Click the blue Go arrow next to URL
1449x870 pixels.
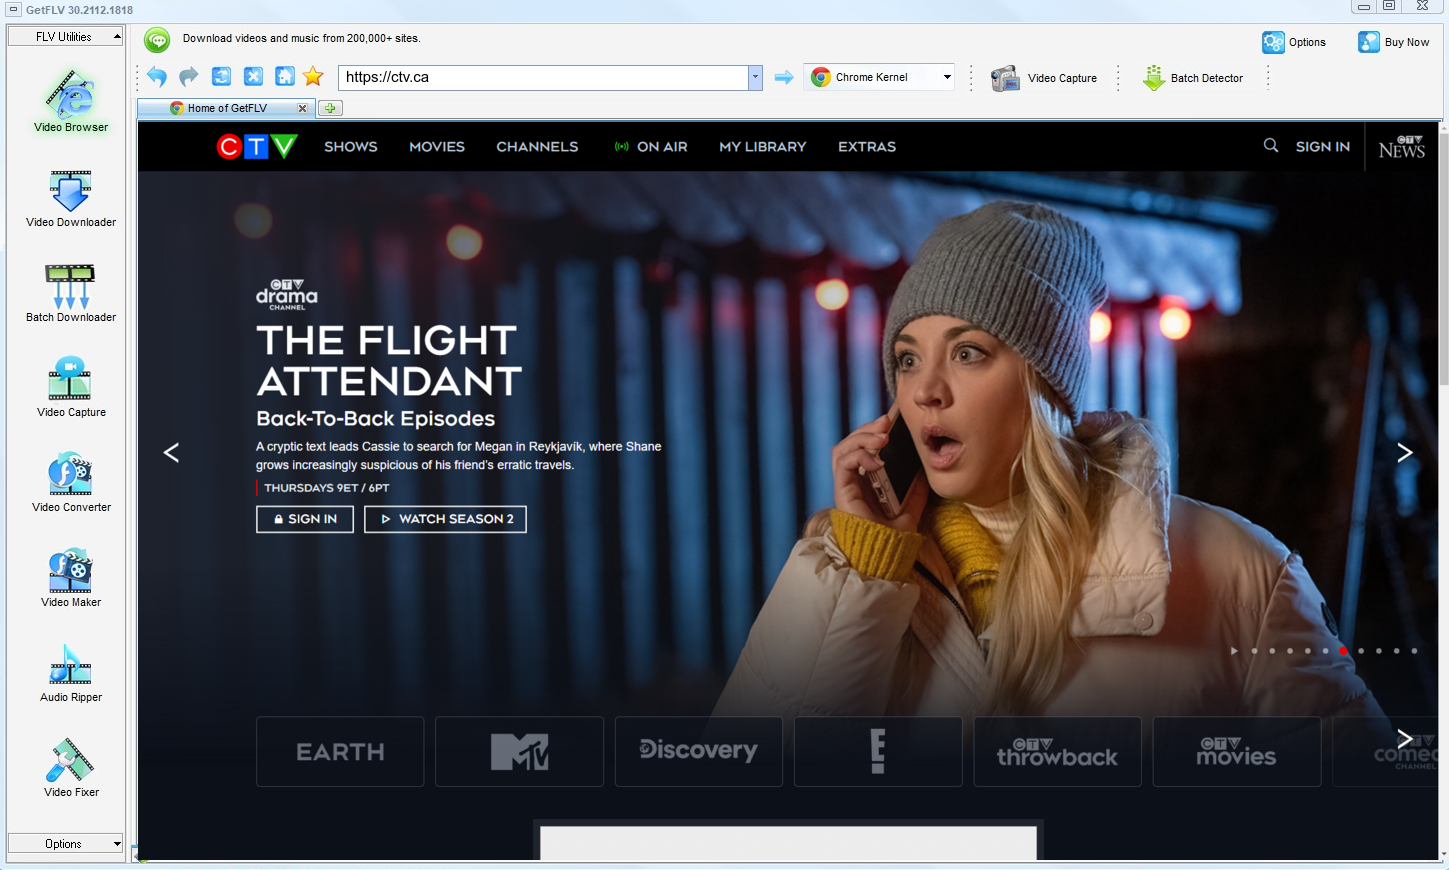pos(784,77)
